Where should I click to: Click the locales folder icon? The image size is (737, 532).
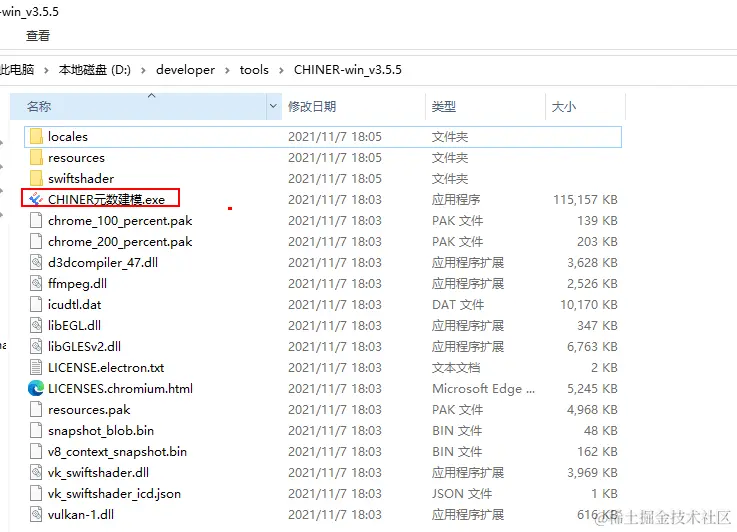pyautogui.click(x=36, y=137)
